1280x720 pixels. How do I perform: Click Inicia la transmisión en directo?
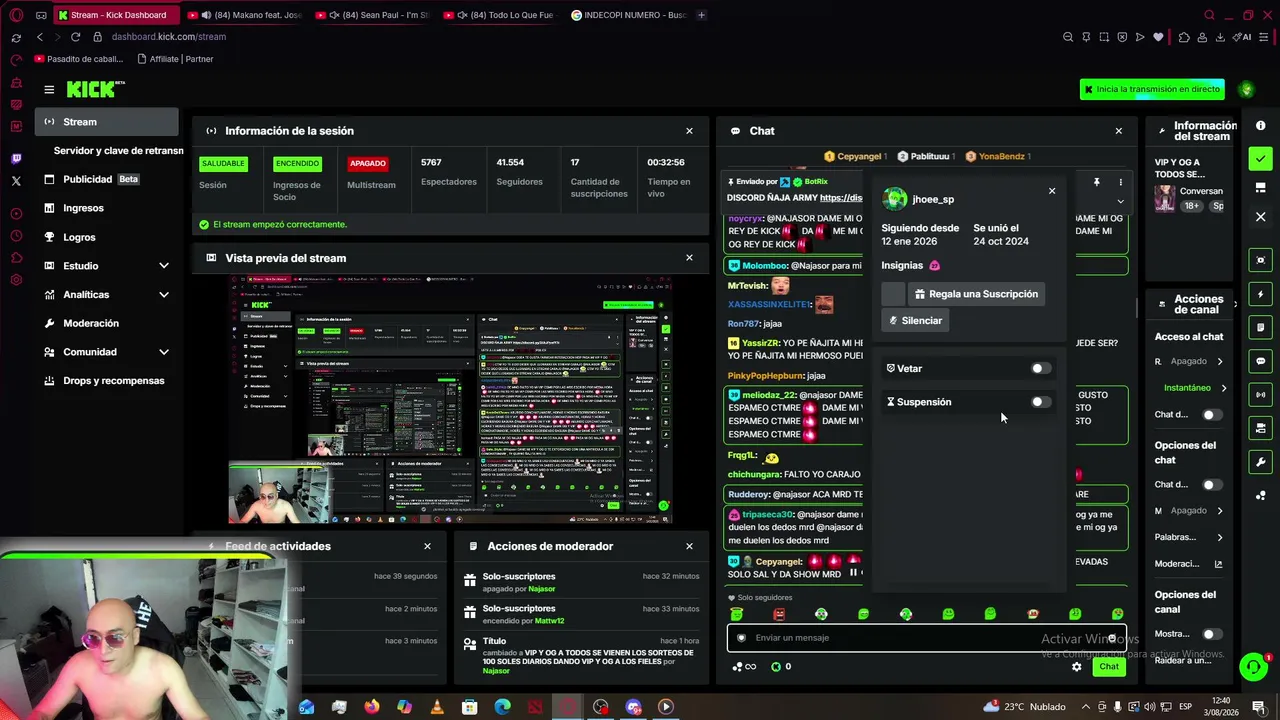click(x=1152, y=89)
